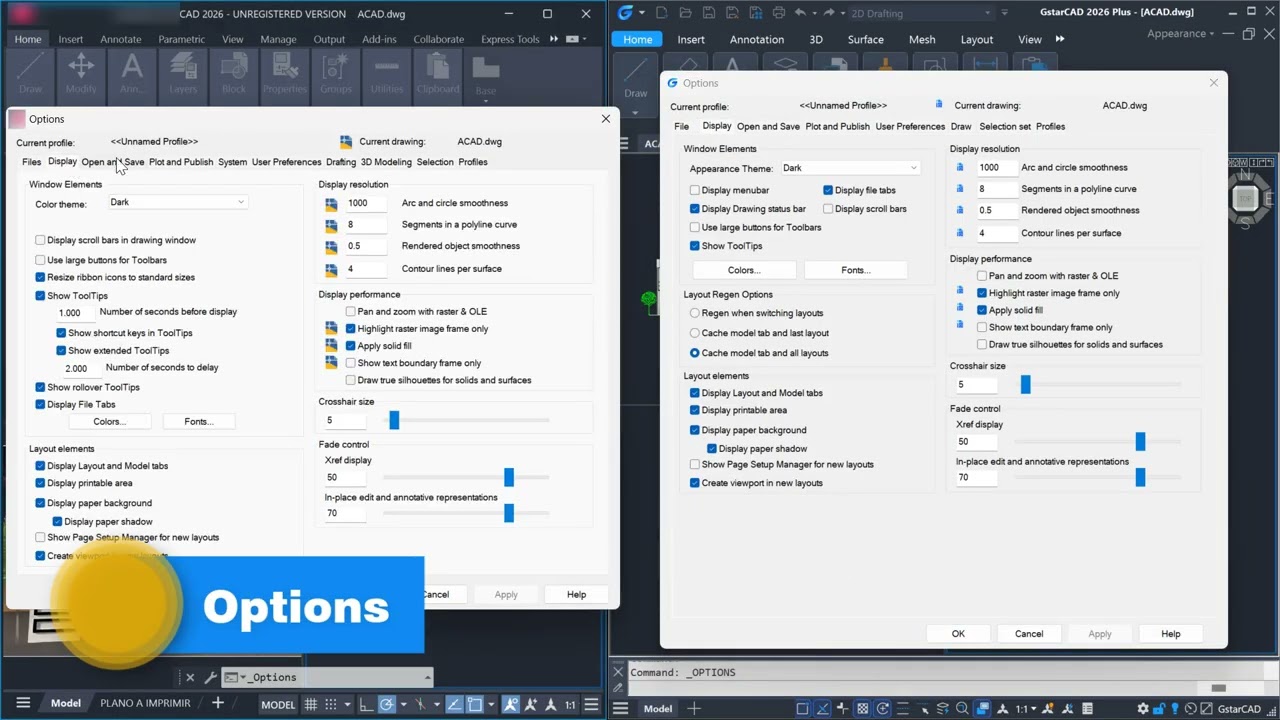
Task: Enable Display scroll bars in drawing window
Action: tap(40, 240)
